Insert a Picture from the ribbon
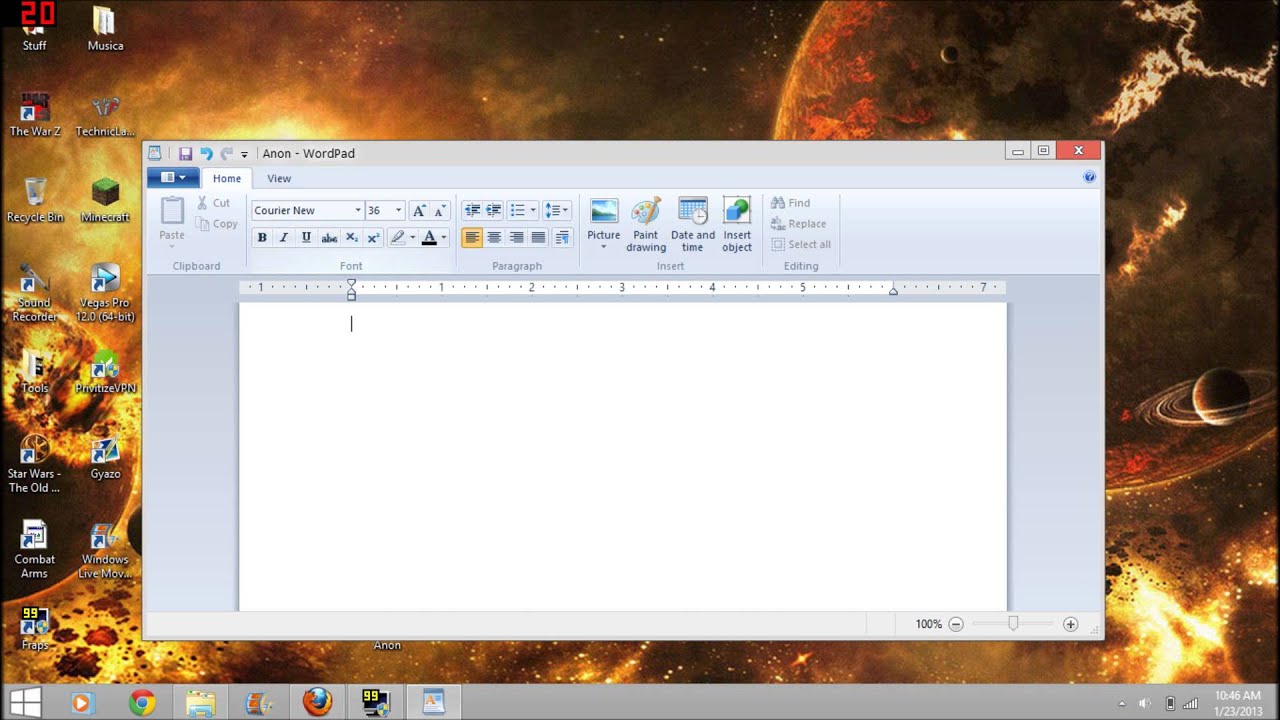 (603, 222)
